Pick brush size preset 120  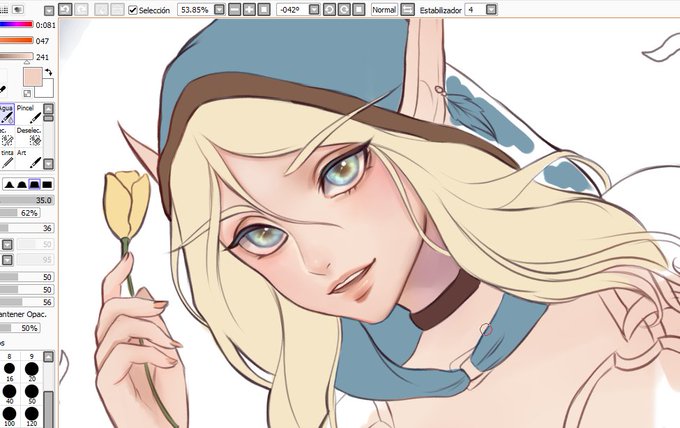[x=32, y=416]
